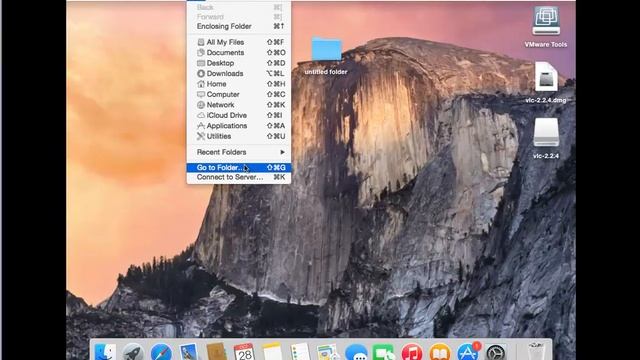This screenshot has width=640, height=360.
Task: Open Reminders list icon in Dock
Action: coord(300,352)
